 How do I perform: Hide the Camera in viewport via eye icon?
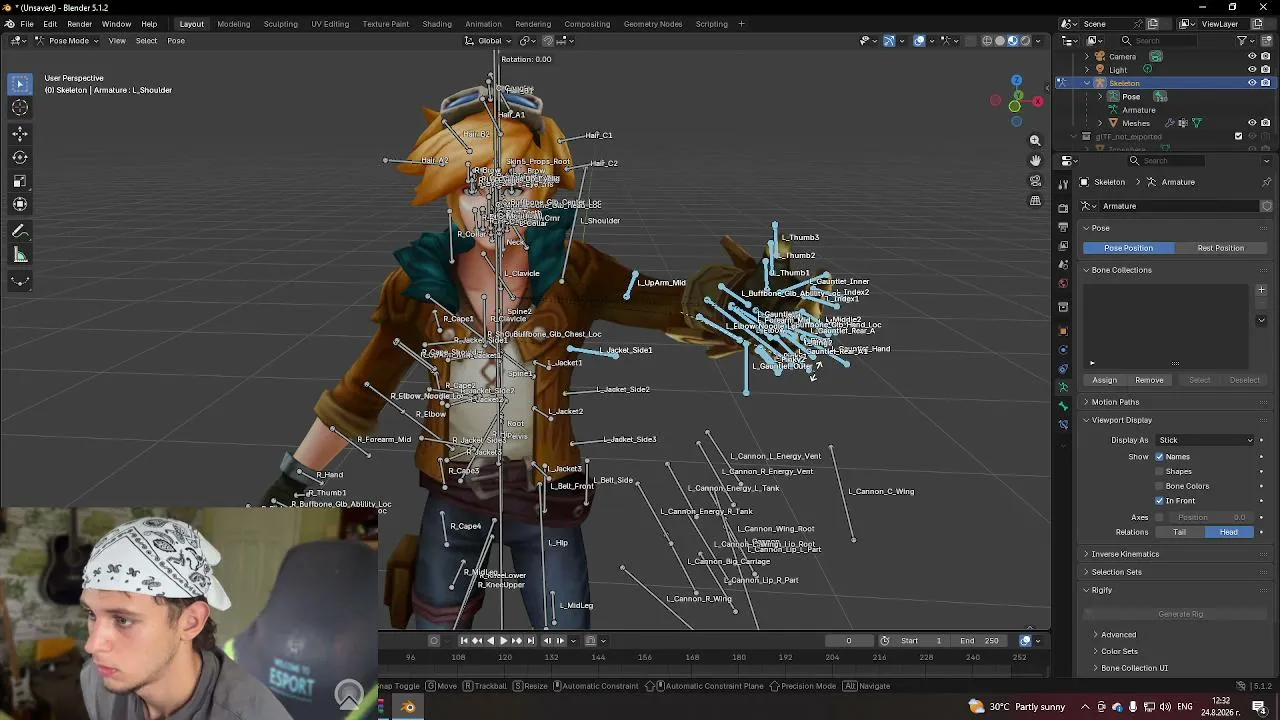click(x=1252, y=57)
